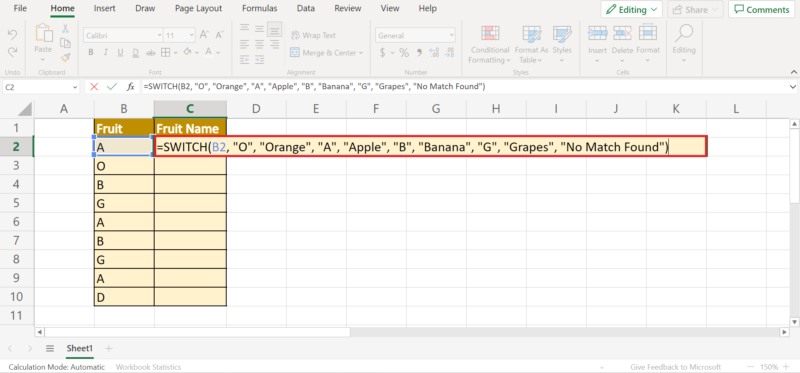Confirm formula with the green checkmark
Viewport: 800px width, 373px height.
pyautogui.click(x=112, y=87)
